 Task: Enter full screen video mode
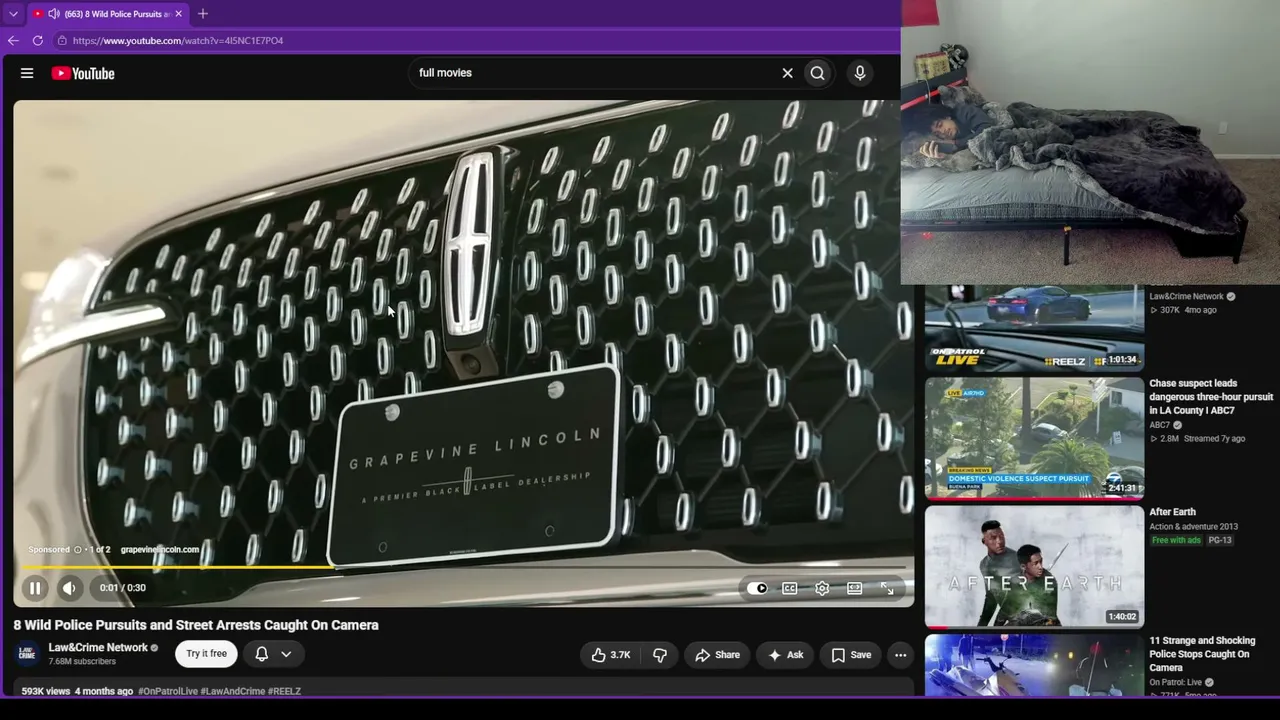tap(887, 588)
